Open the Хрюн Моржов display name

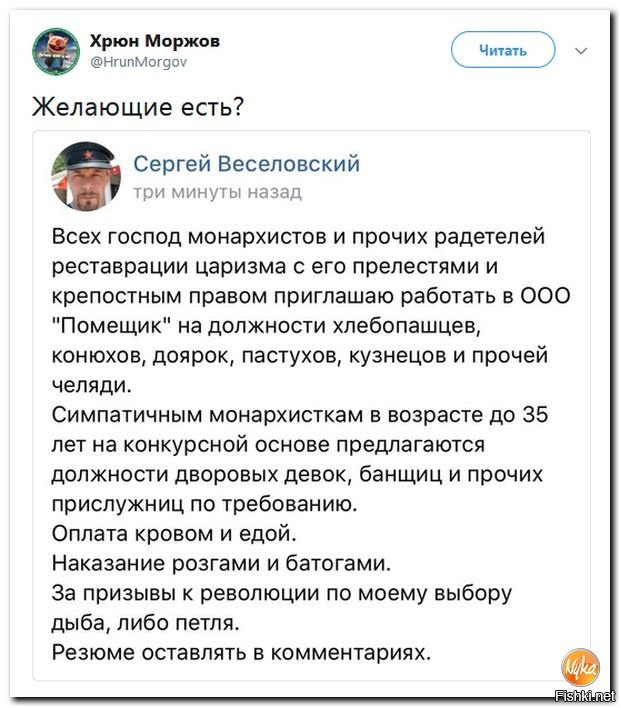click(155, 41)
